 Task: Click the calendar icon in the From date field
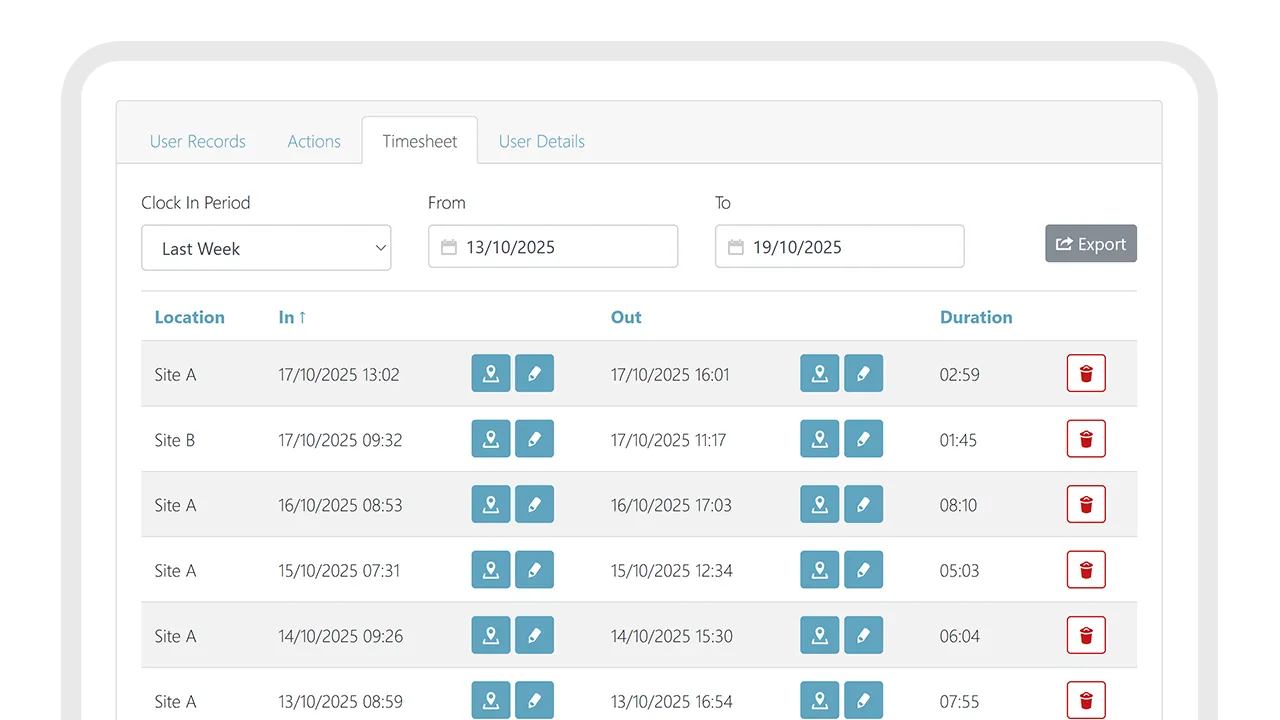point(448,246)
